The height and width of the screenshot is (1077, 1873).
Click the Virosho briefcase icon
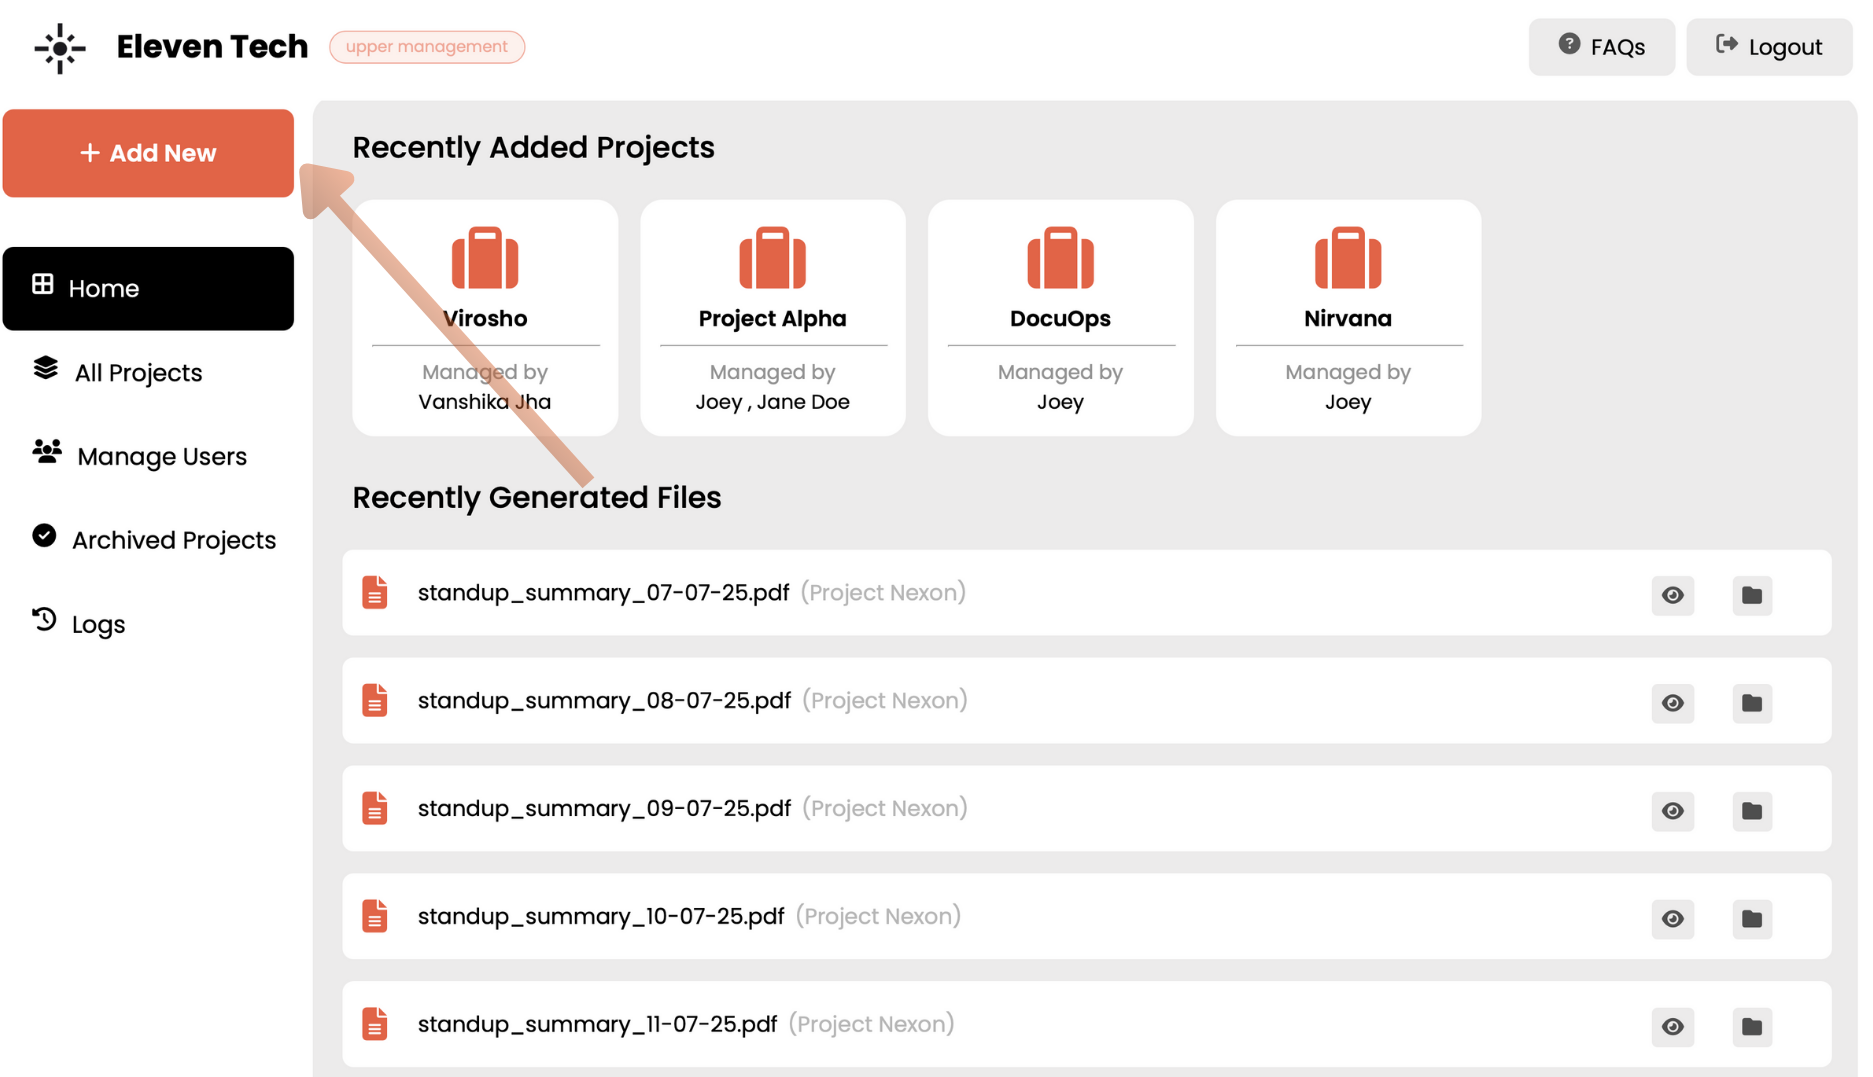pyautogui.click(x=485, y=258)
